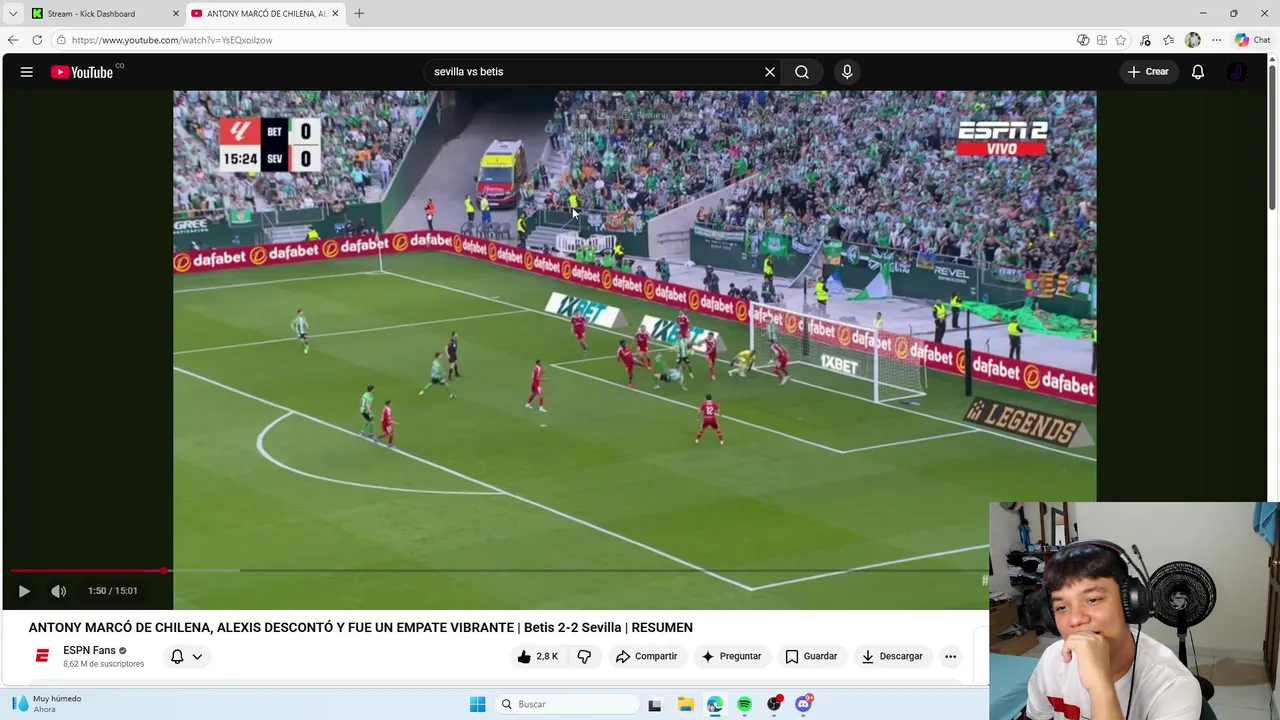Open the YouTube guide hamburger menu
1280x720 pixels.
27,72
